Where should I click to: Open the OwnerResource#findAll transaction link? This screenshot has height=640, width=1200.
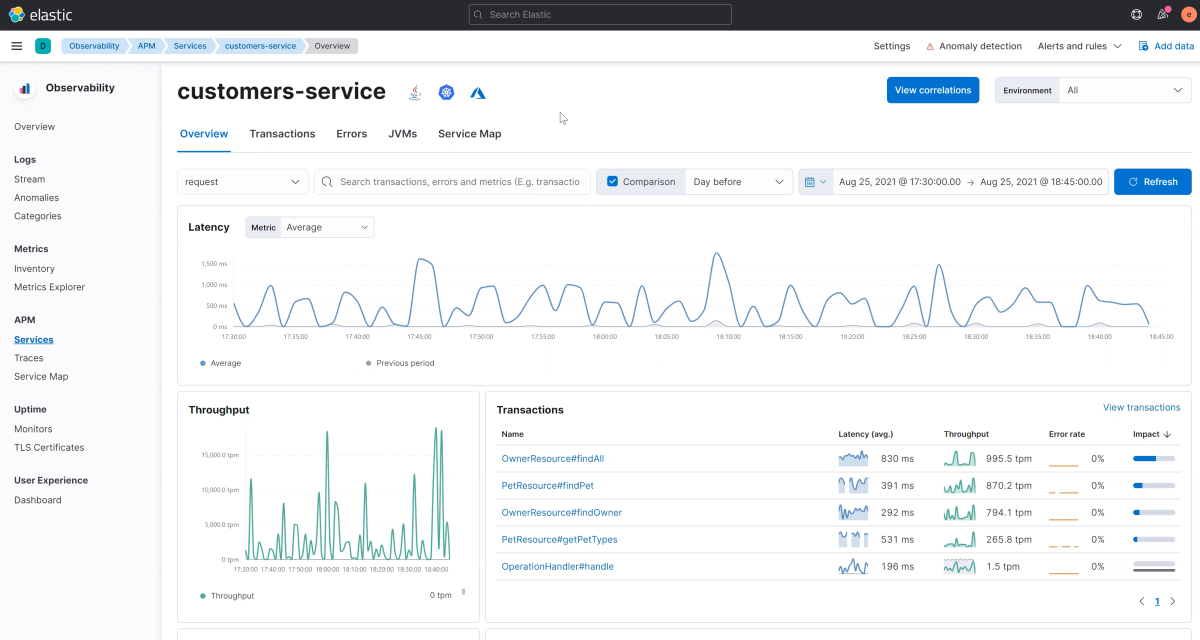click(552, 459)
